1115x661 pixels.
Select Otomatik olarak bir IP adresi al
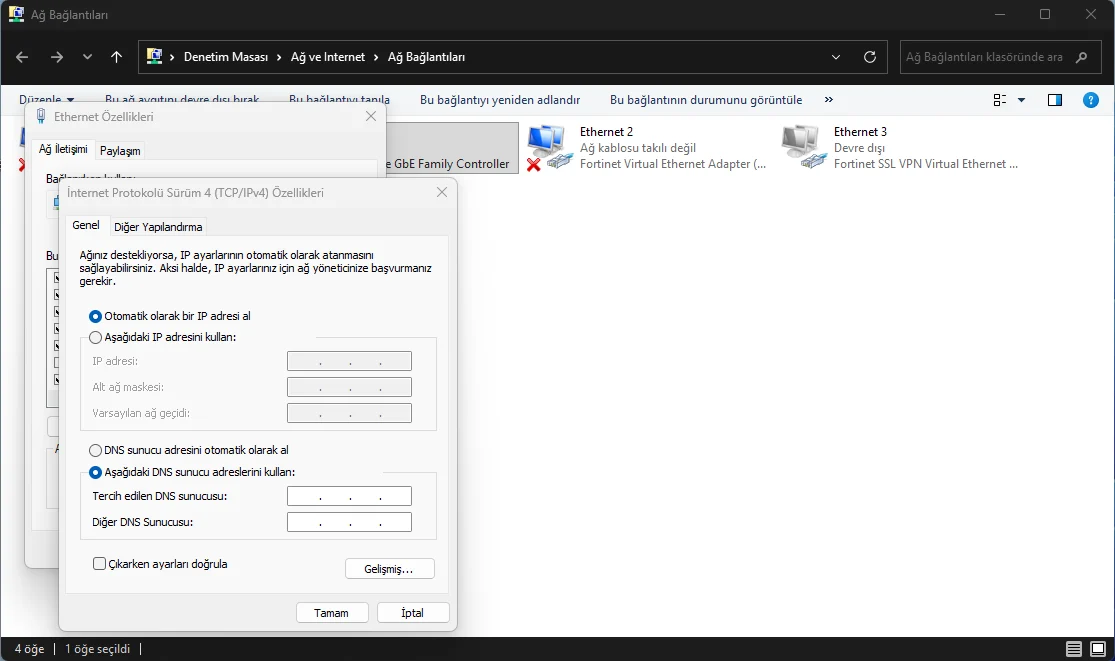(169, 316)
